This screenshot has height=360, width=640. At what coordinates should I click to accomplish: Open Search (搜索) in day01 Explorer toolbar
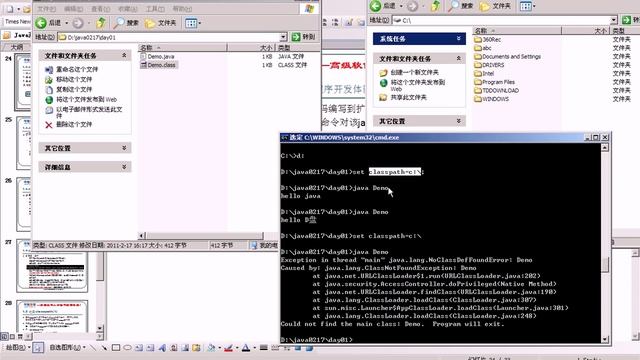pyautogui.click(x=126, y=23)
